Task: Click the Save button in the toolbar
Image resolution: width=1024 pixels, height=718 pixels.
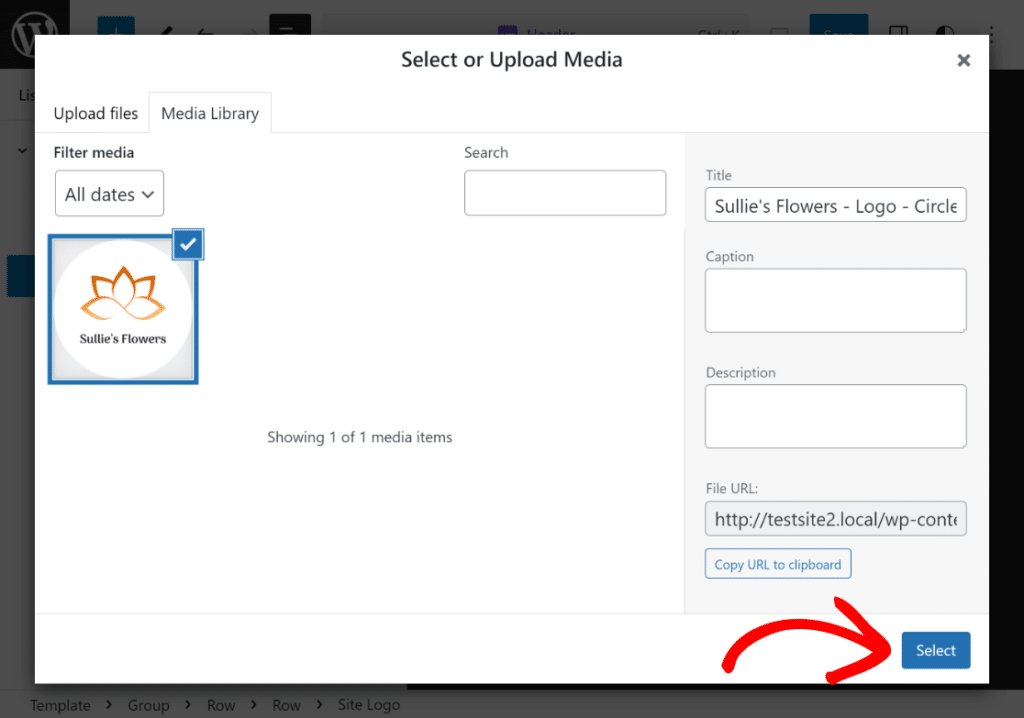Action: coord(838,30)
